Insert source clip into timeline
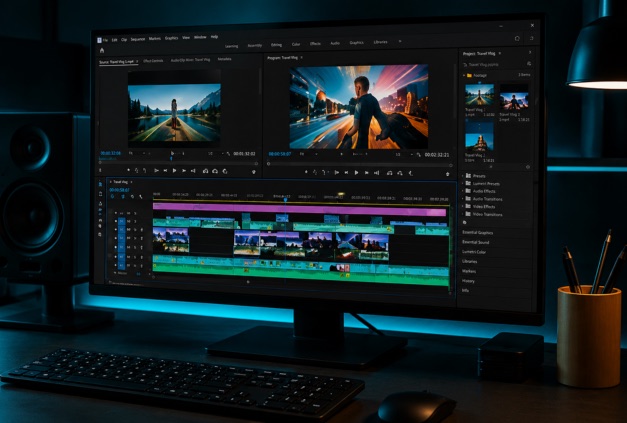627x423 pixels. coord(206,171)
